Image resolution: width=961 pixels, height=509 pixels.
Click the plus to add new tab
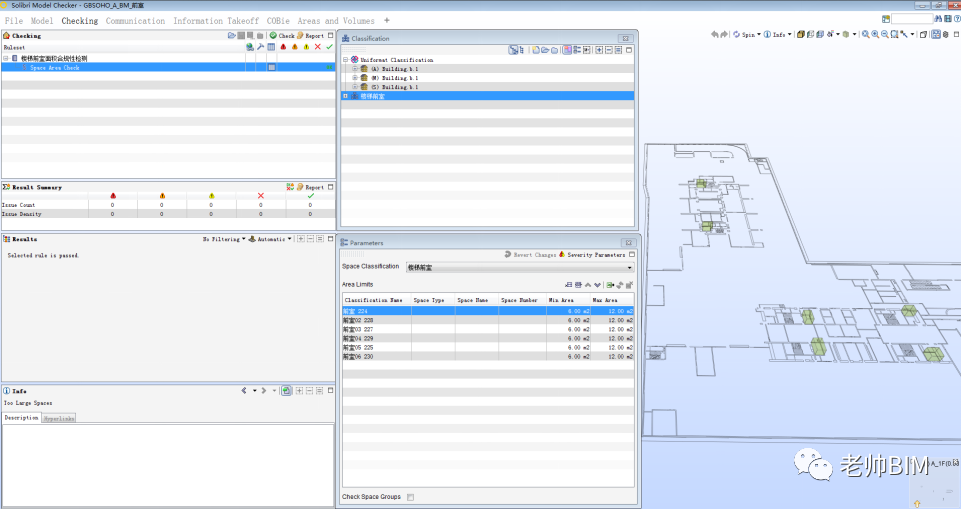pyautogui.click(x=386, y=21)
